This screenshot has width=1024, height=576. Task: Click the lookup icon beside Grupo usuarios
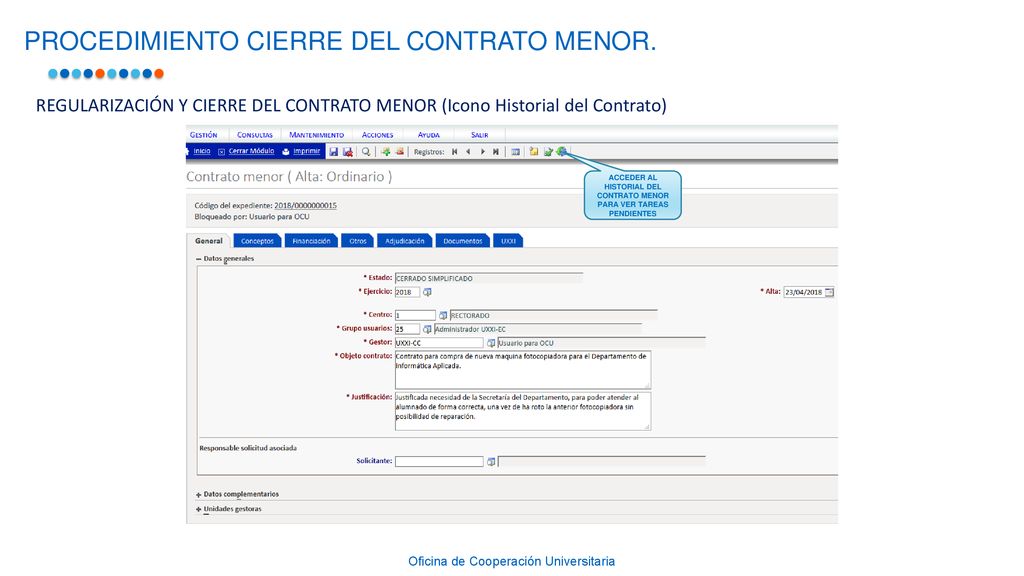(427, 329)
